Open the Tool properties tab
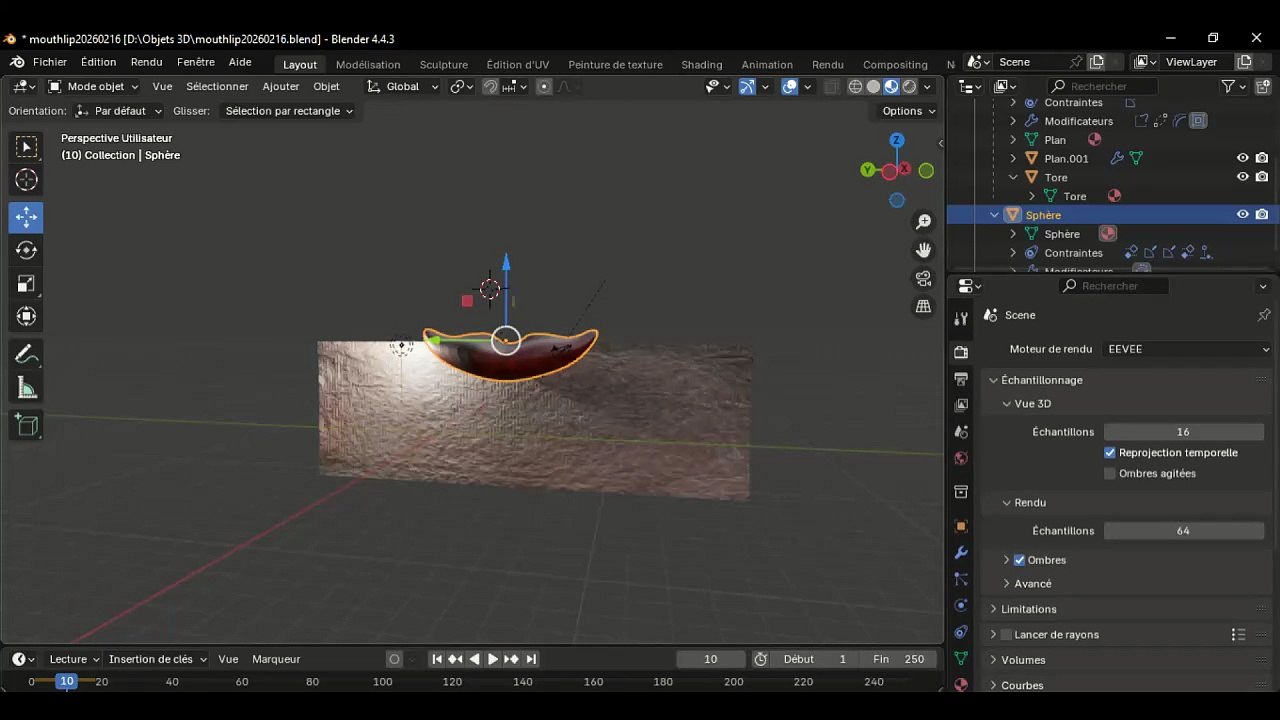The height and width of the screenshot is (720, 1280). click(961, 318)
